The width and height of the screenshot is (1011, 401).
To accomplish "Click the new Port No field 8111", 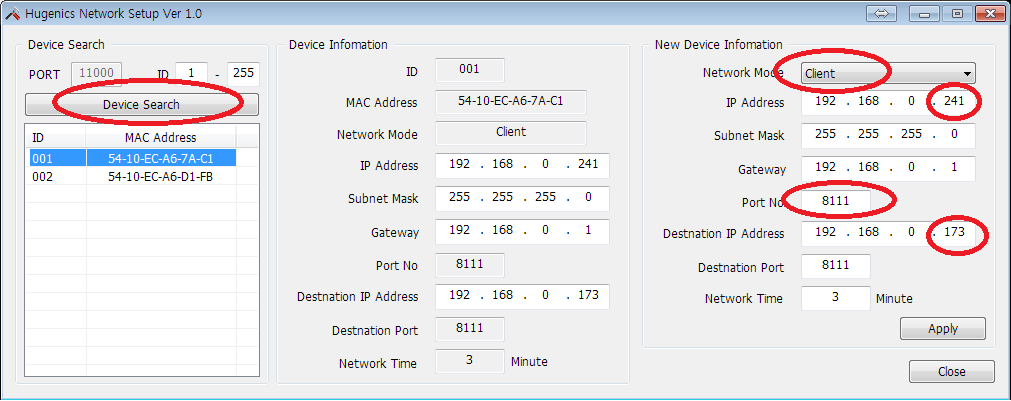I will [836, 201].
